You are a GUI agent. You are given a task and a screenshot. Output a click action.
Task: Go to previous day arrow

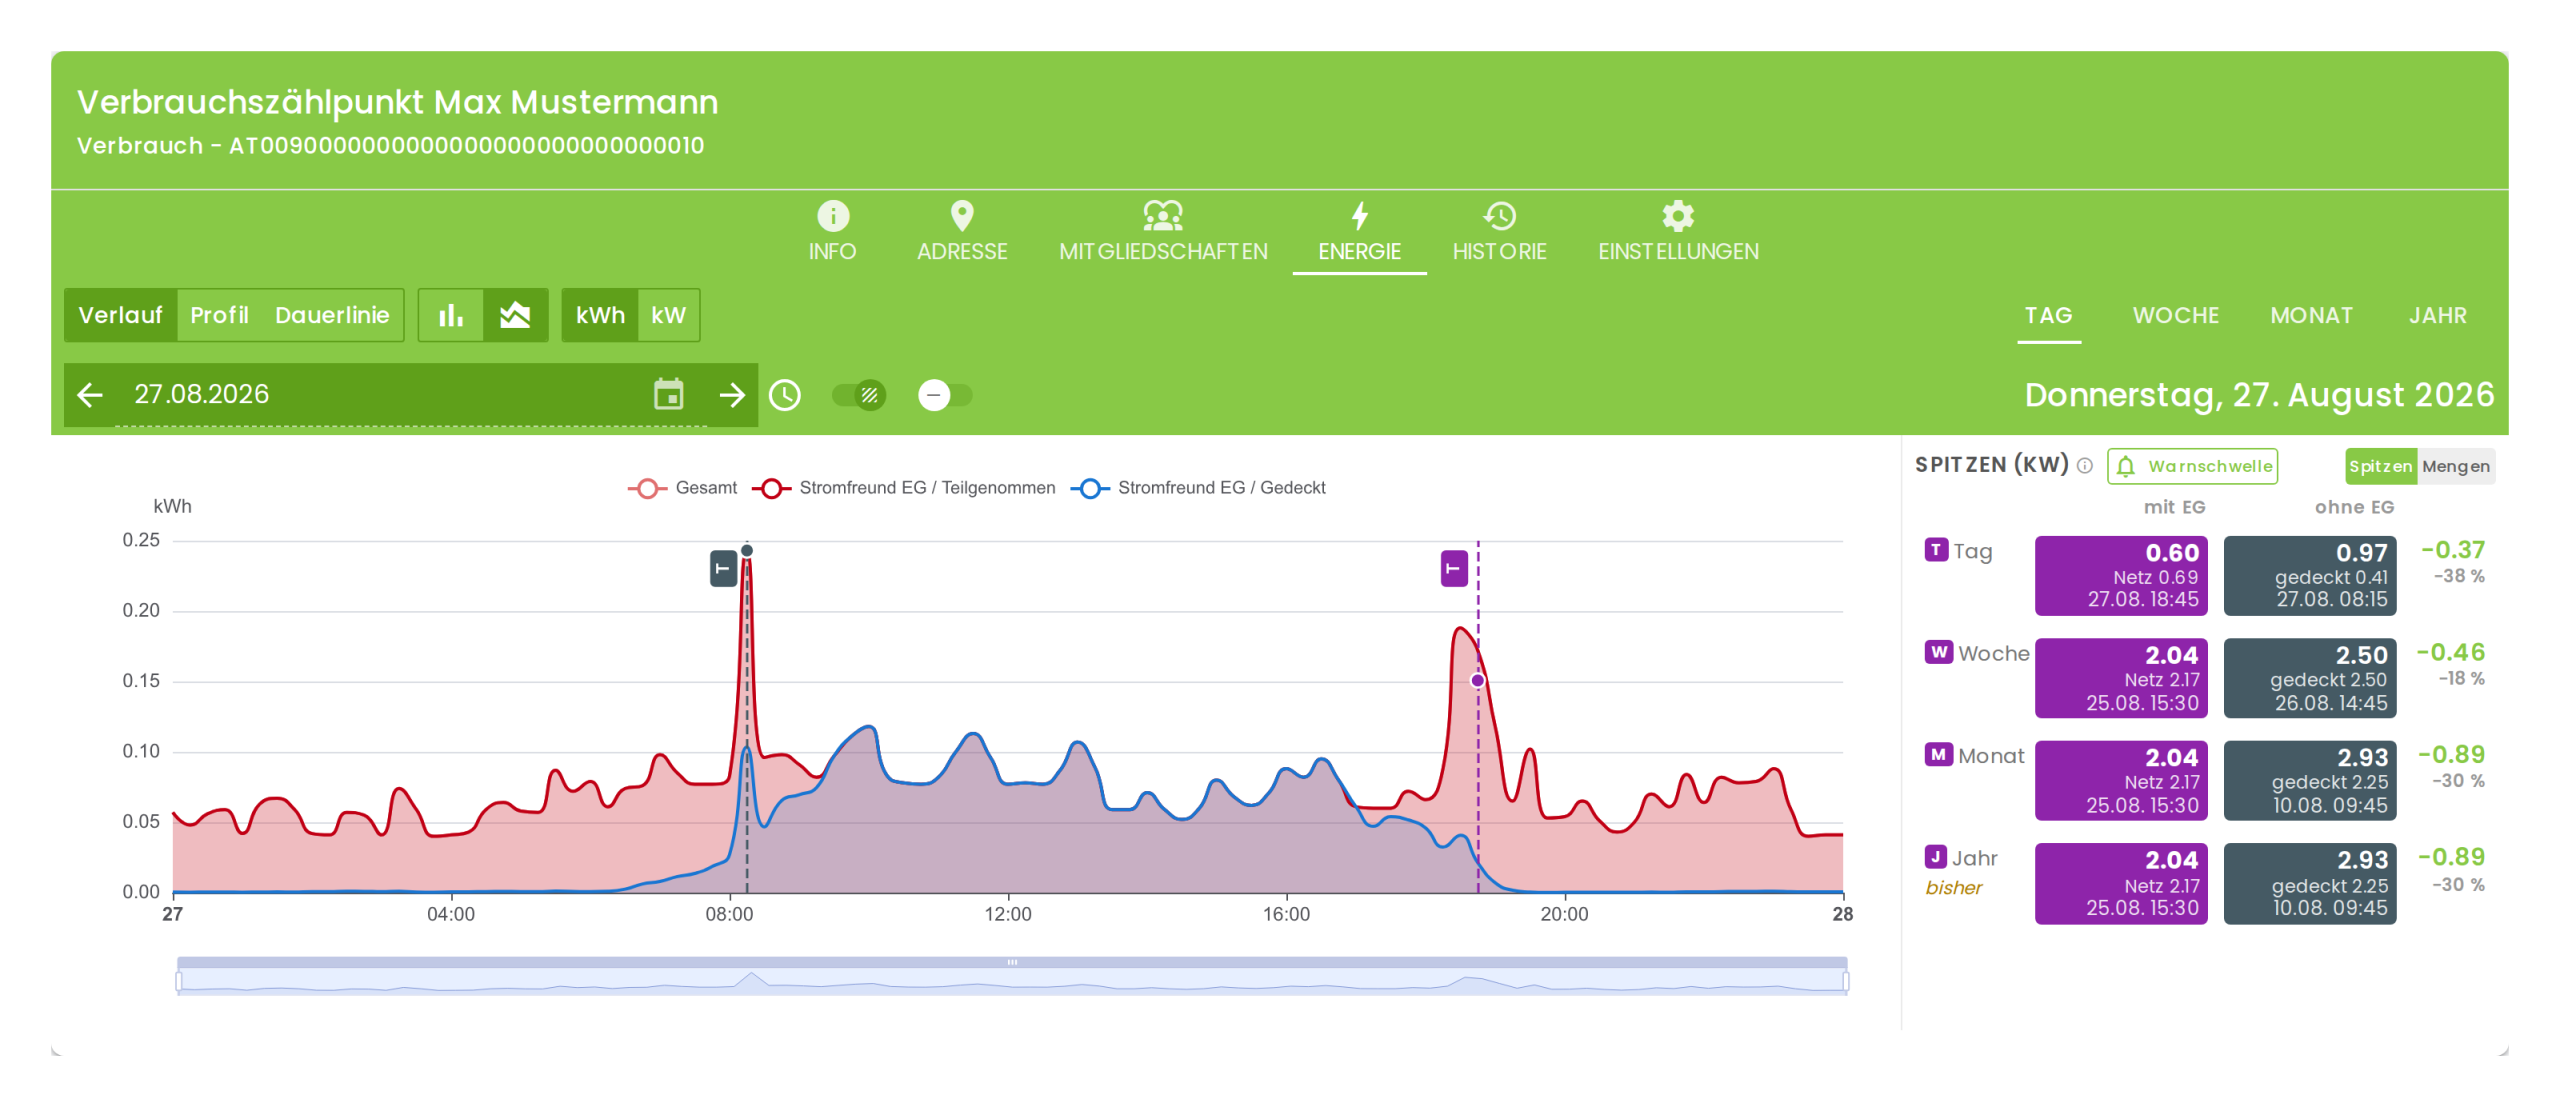[90, 395]
